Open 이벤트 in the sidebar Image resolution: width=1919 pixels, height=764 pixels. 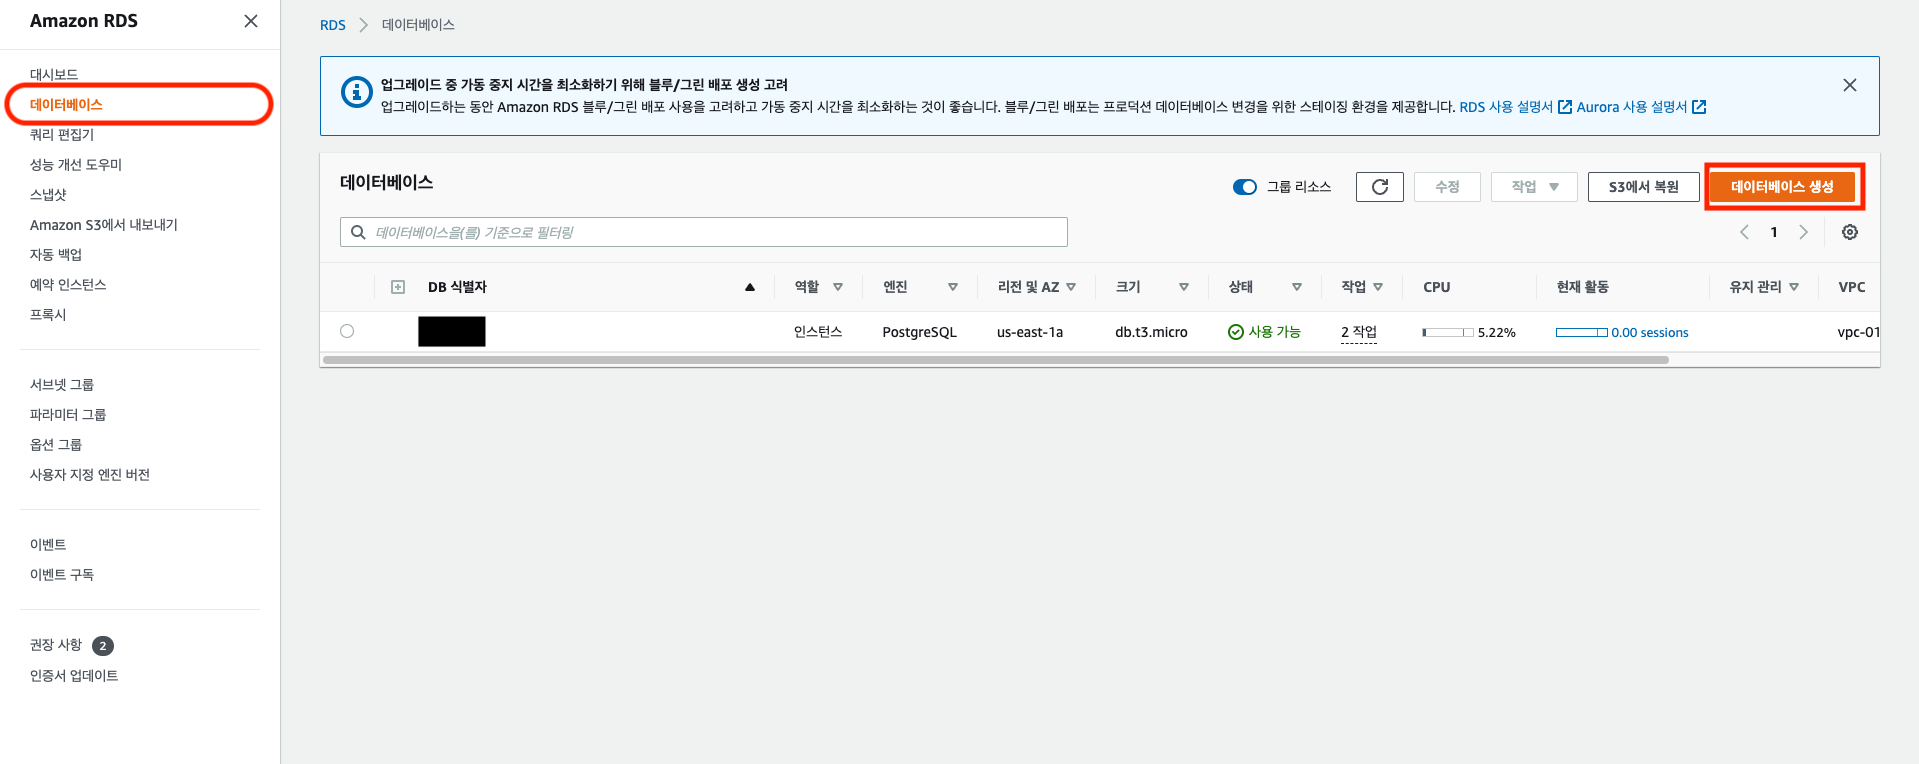tap(48, 544)
